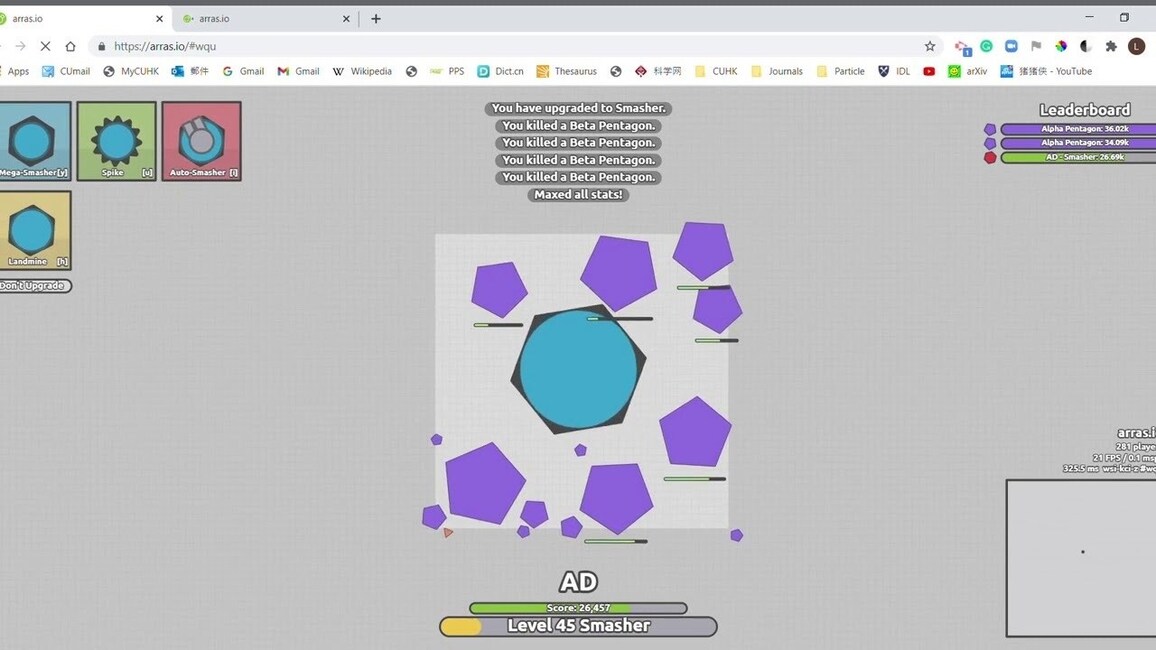Open the Dict.cn bookmark
The image size is (1156, 650).
[501, 71]
